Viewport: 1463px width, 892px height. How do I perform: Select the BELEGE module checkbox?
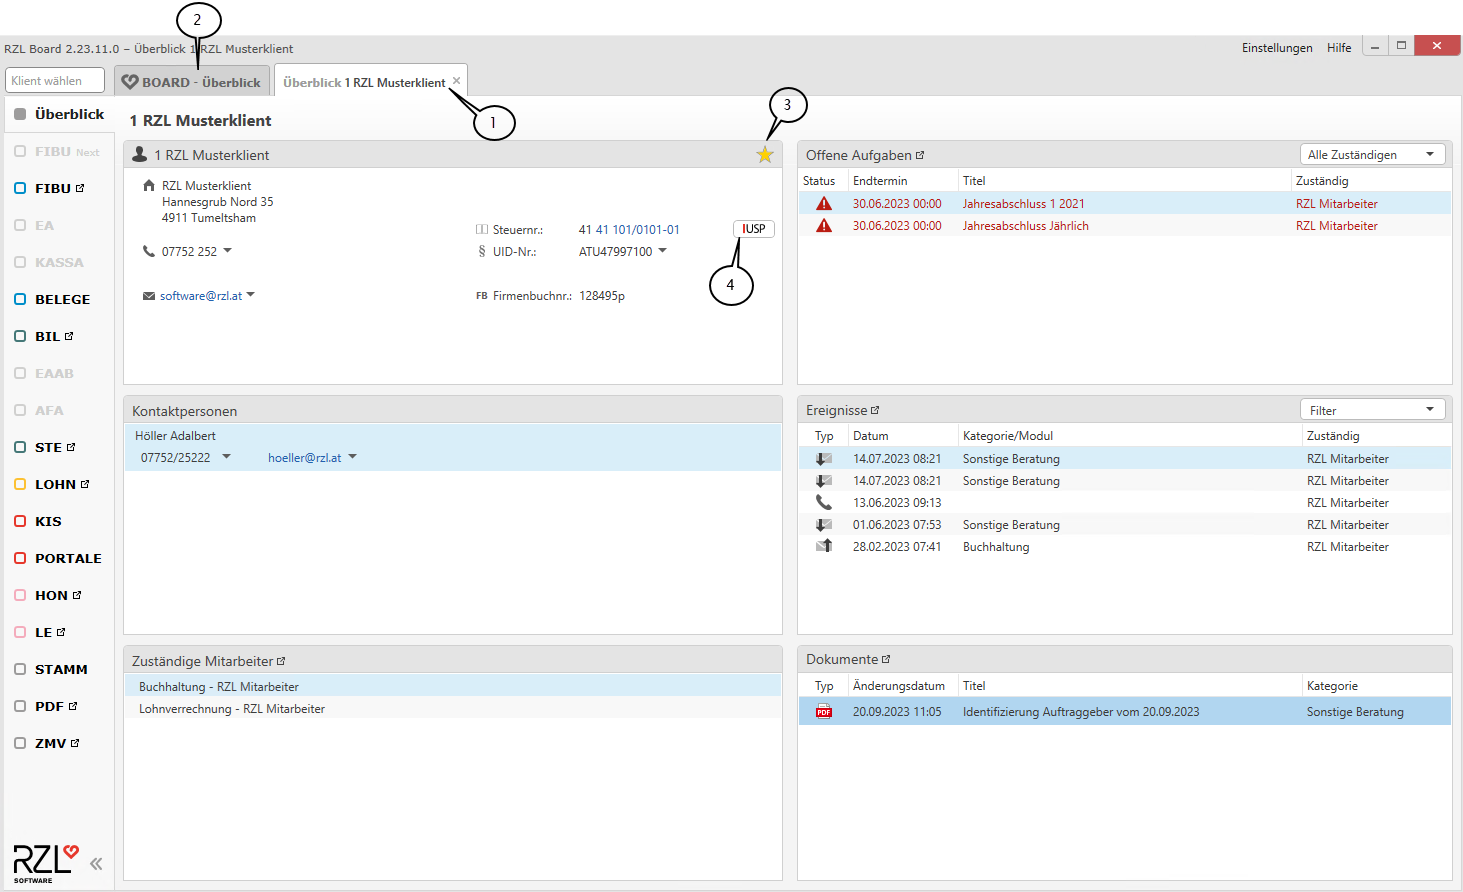pos(20,299)
